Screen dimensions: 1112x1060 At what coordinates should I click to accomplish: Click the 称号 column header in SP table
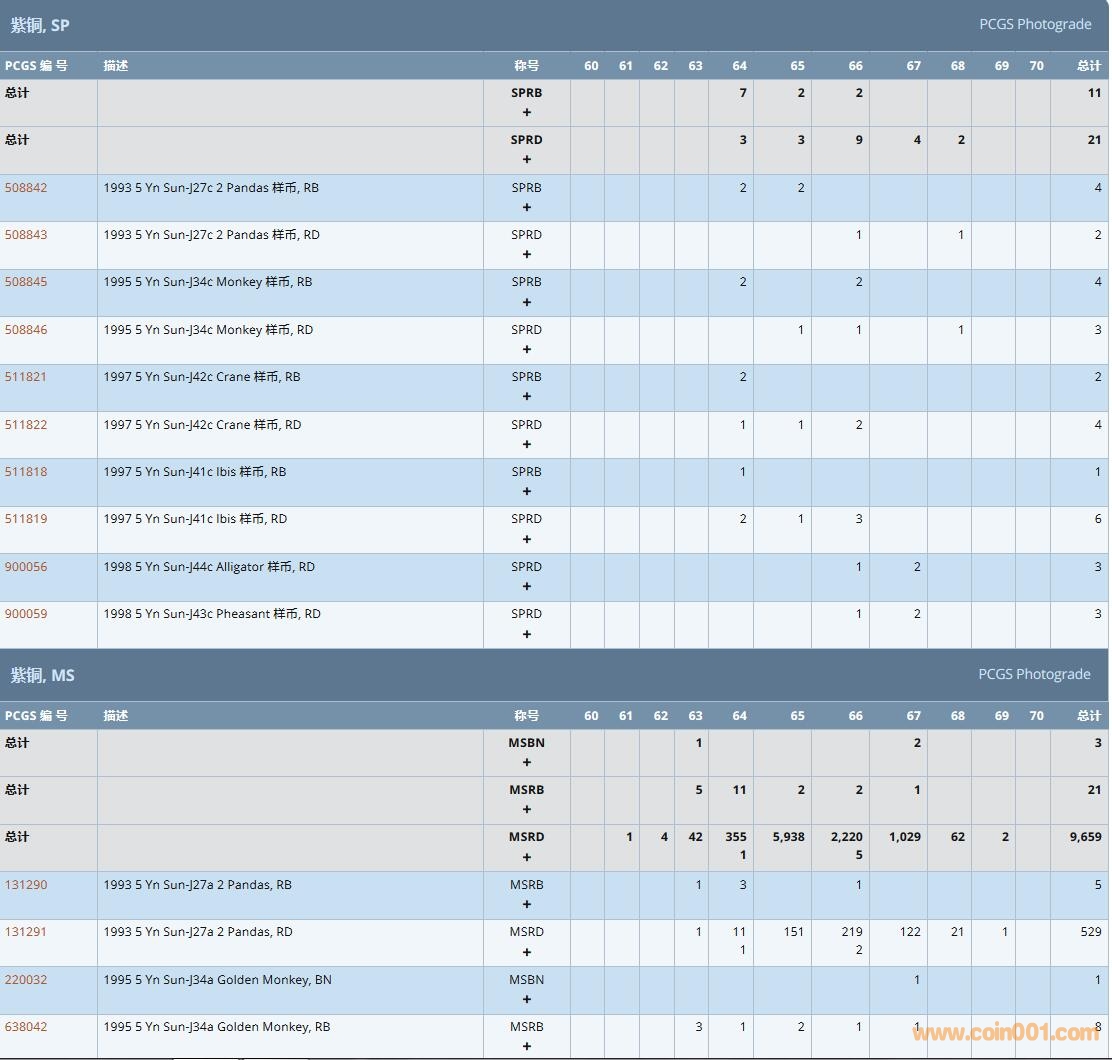tap(527, 66)
